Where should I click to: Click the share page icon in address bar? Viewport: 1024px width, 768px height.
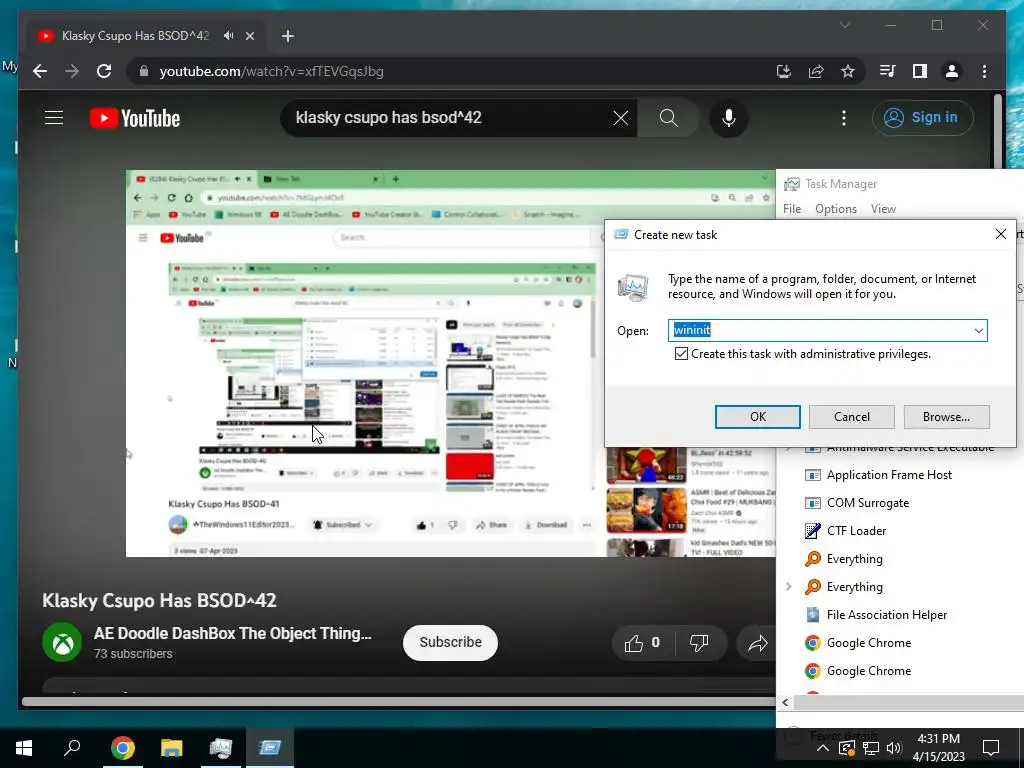pyautogui.click(x=816, y=71)
